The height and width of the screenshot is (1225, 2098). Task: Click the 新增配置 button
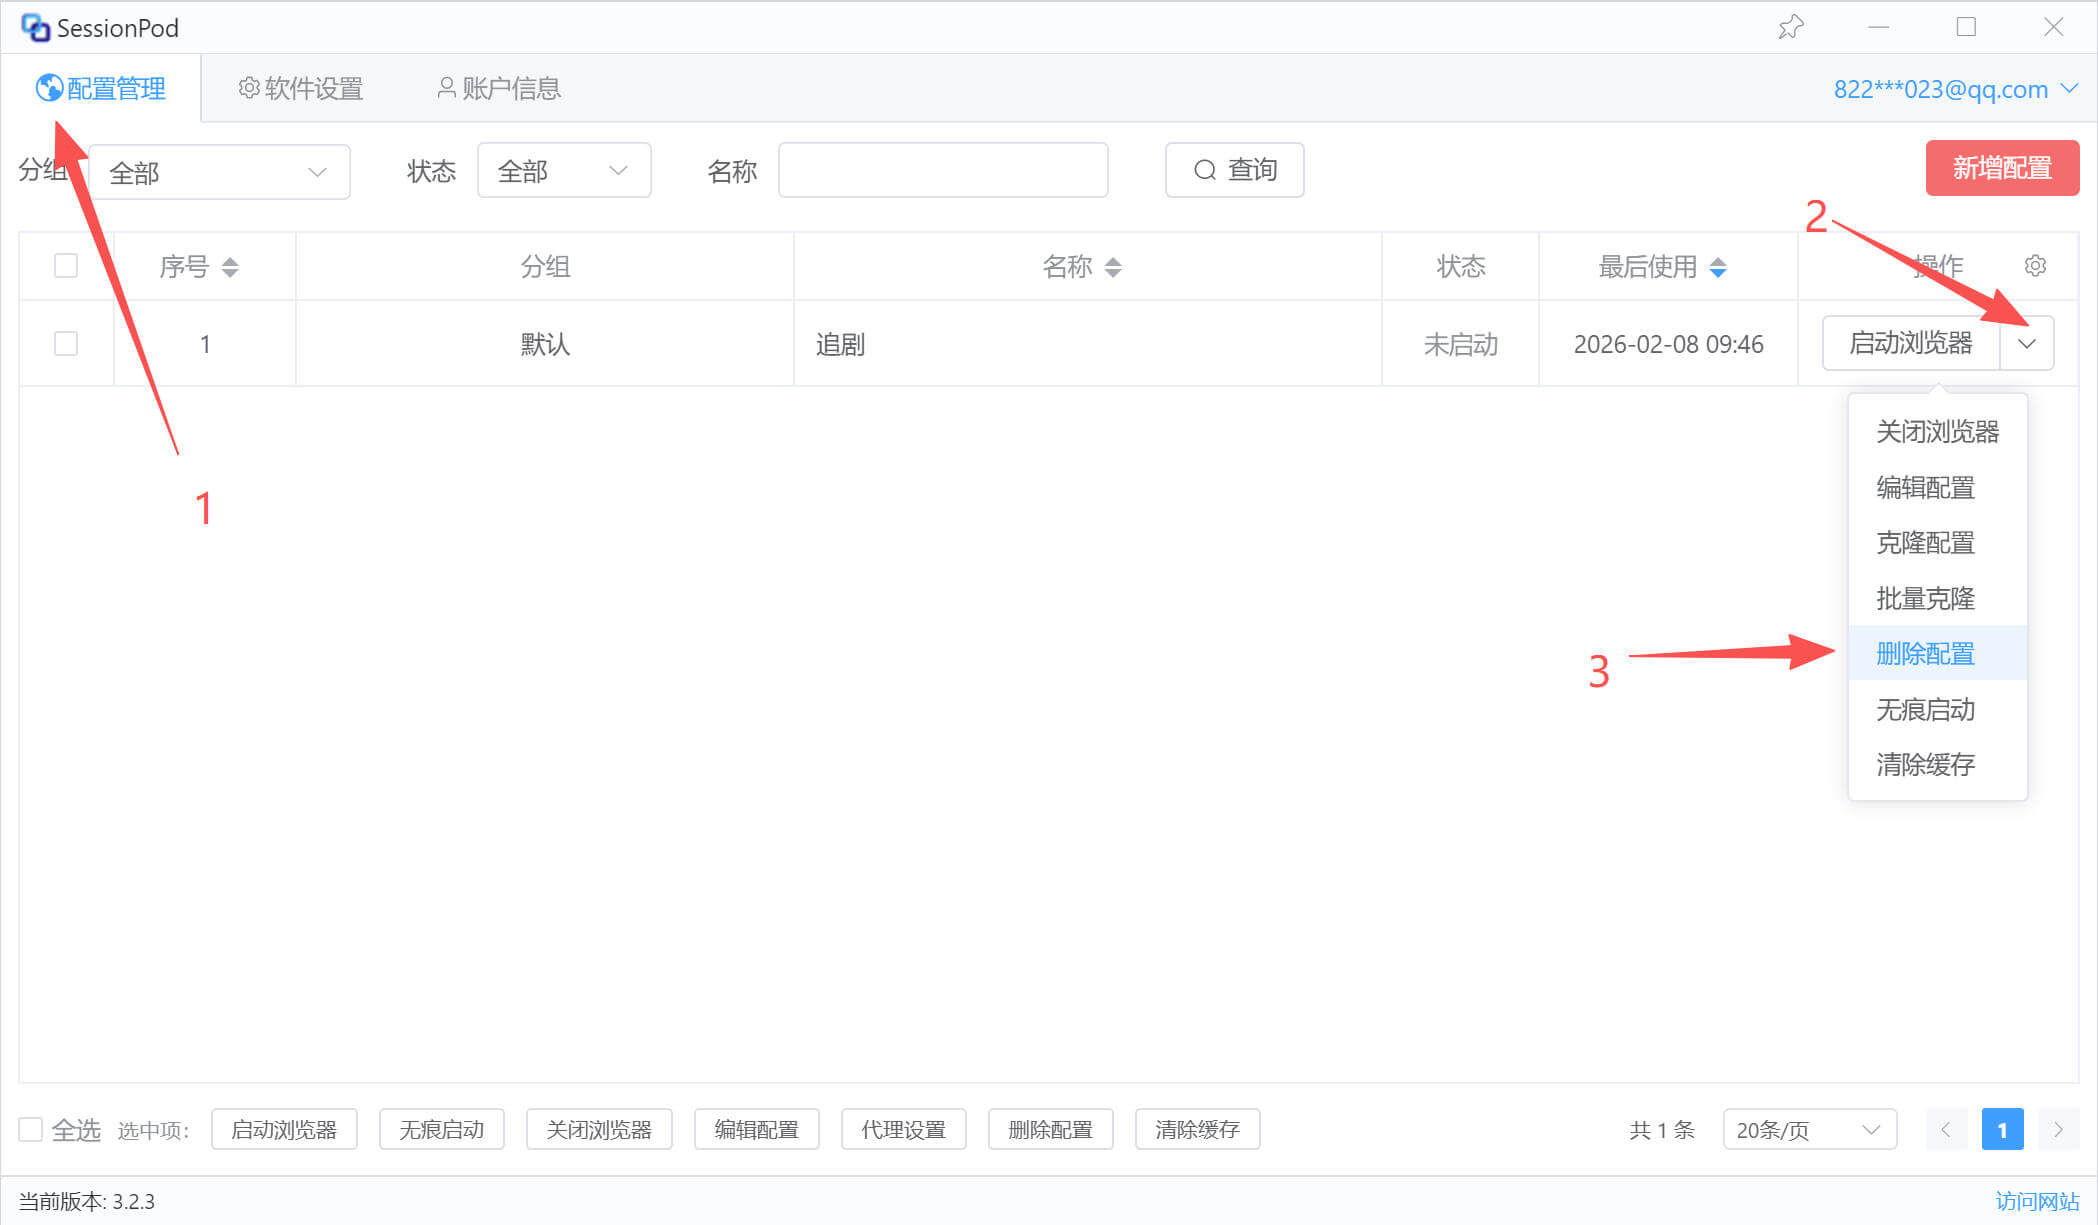(x=2001, y=168)
